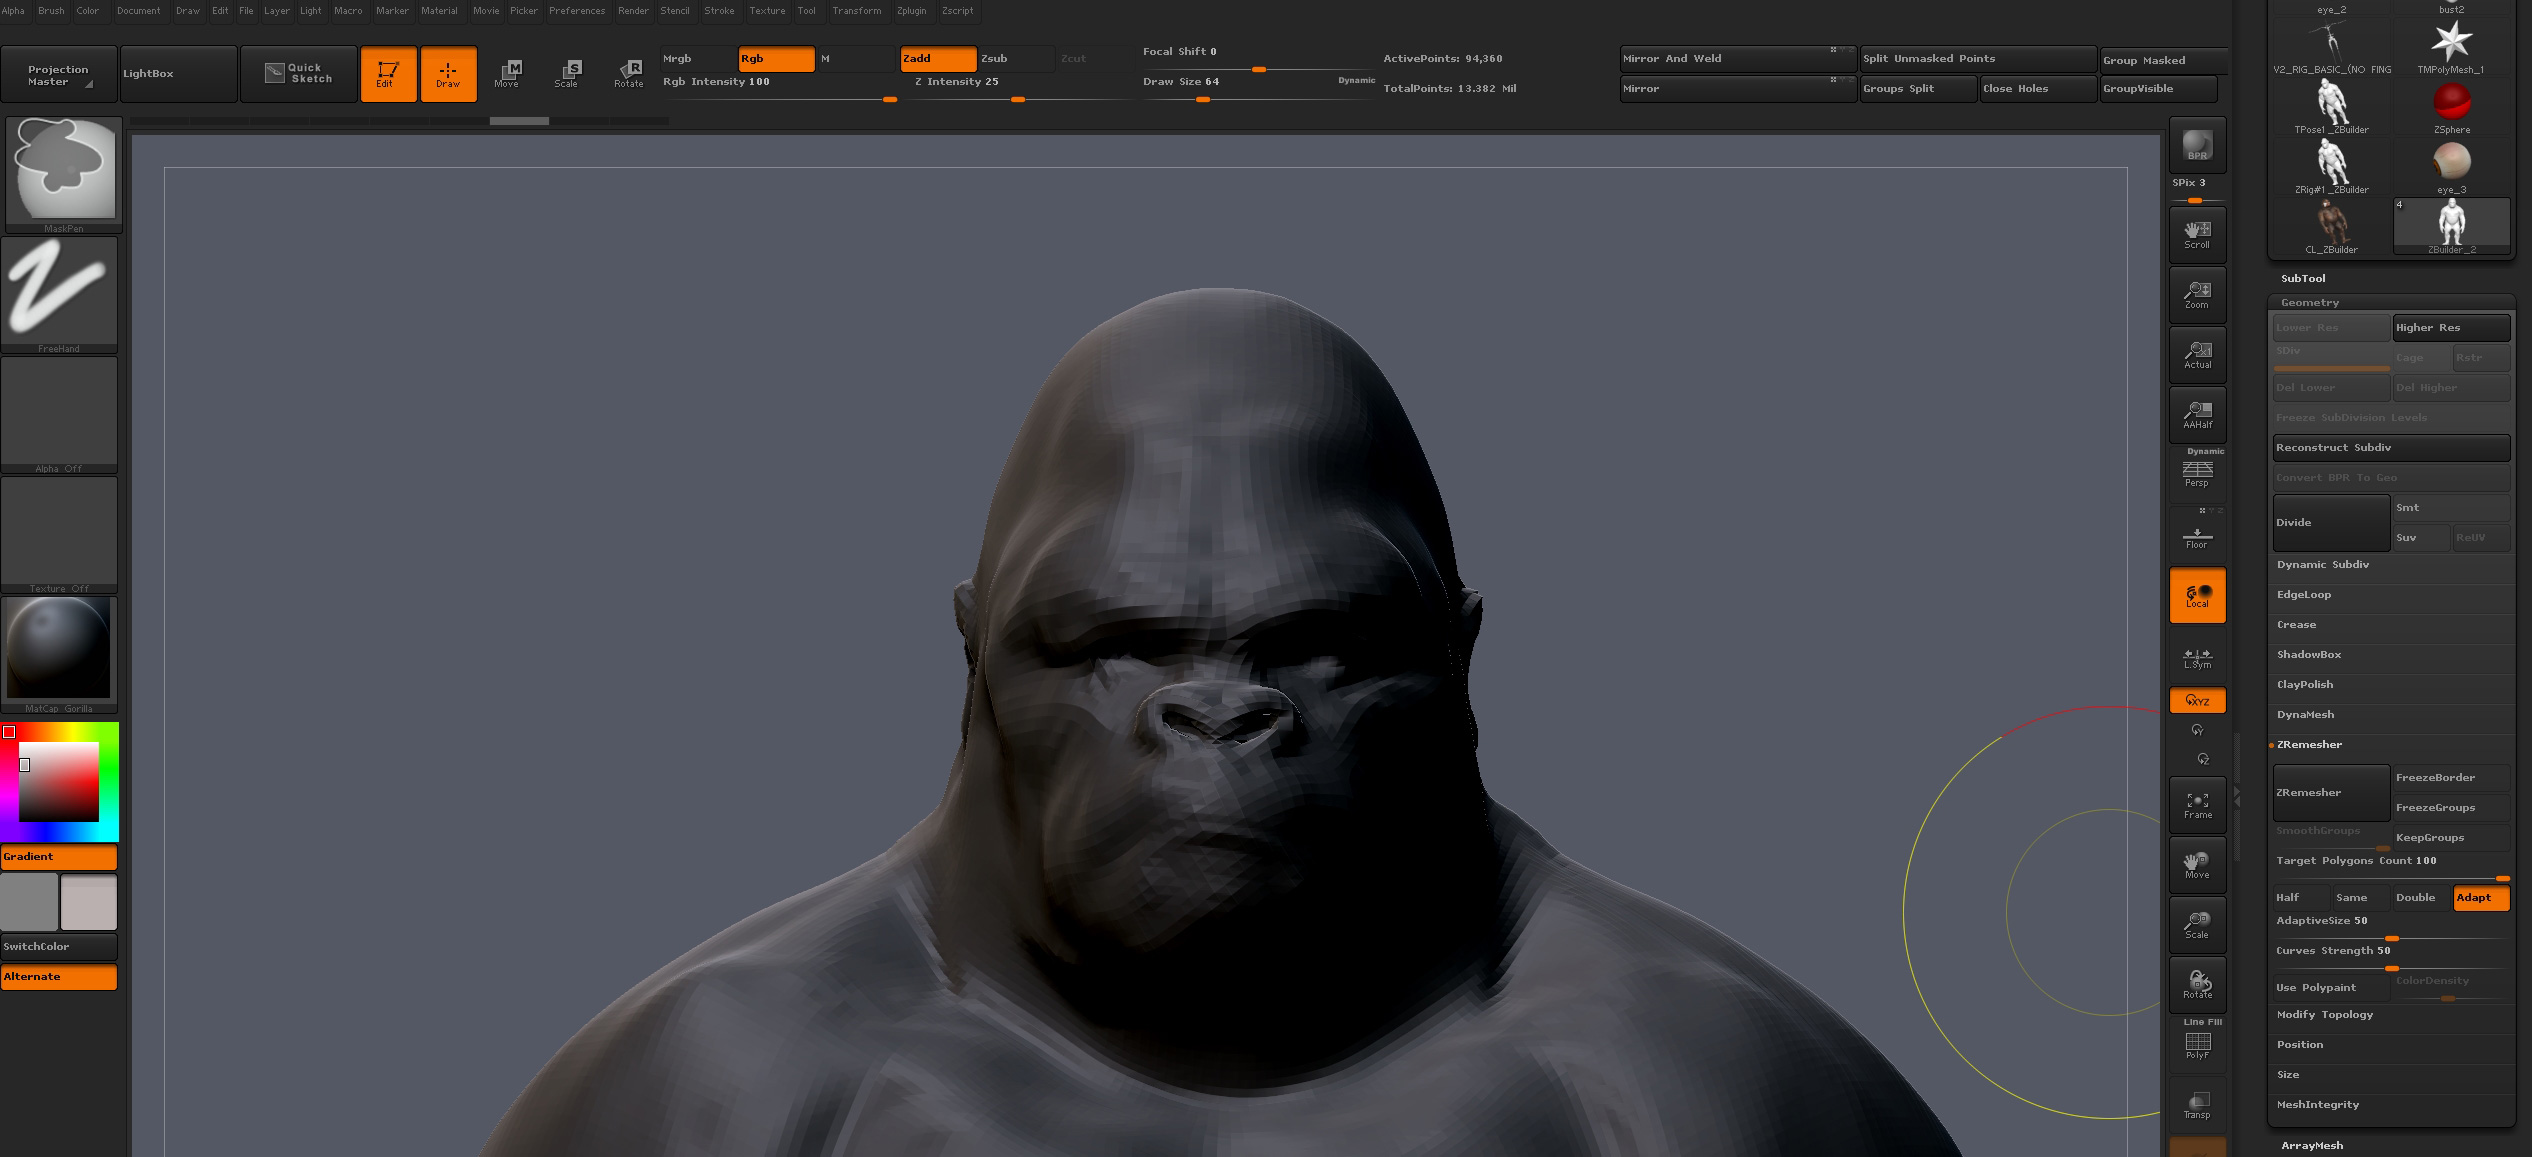Select the eye_3 tool thumbnail
The width and height of the screenshot is (2532, 1157).
click(2451, 168)
